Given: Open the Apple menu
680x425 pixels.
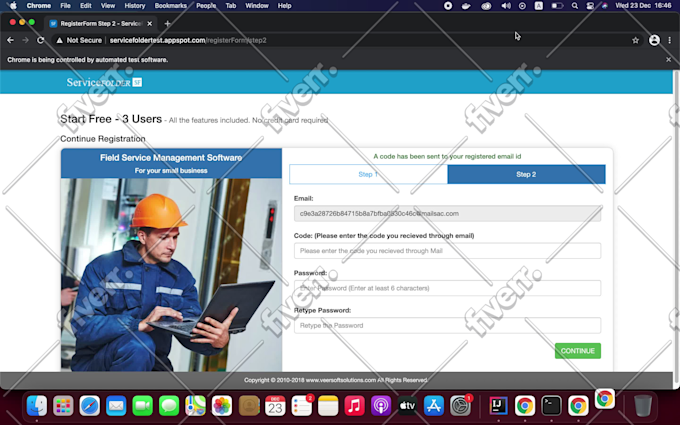Looking at the screenshot, I should tap(13, 6).
